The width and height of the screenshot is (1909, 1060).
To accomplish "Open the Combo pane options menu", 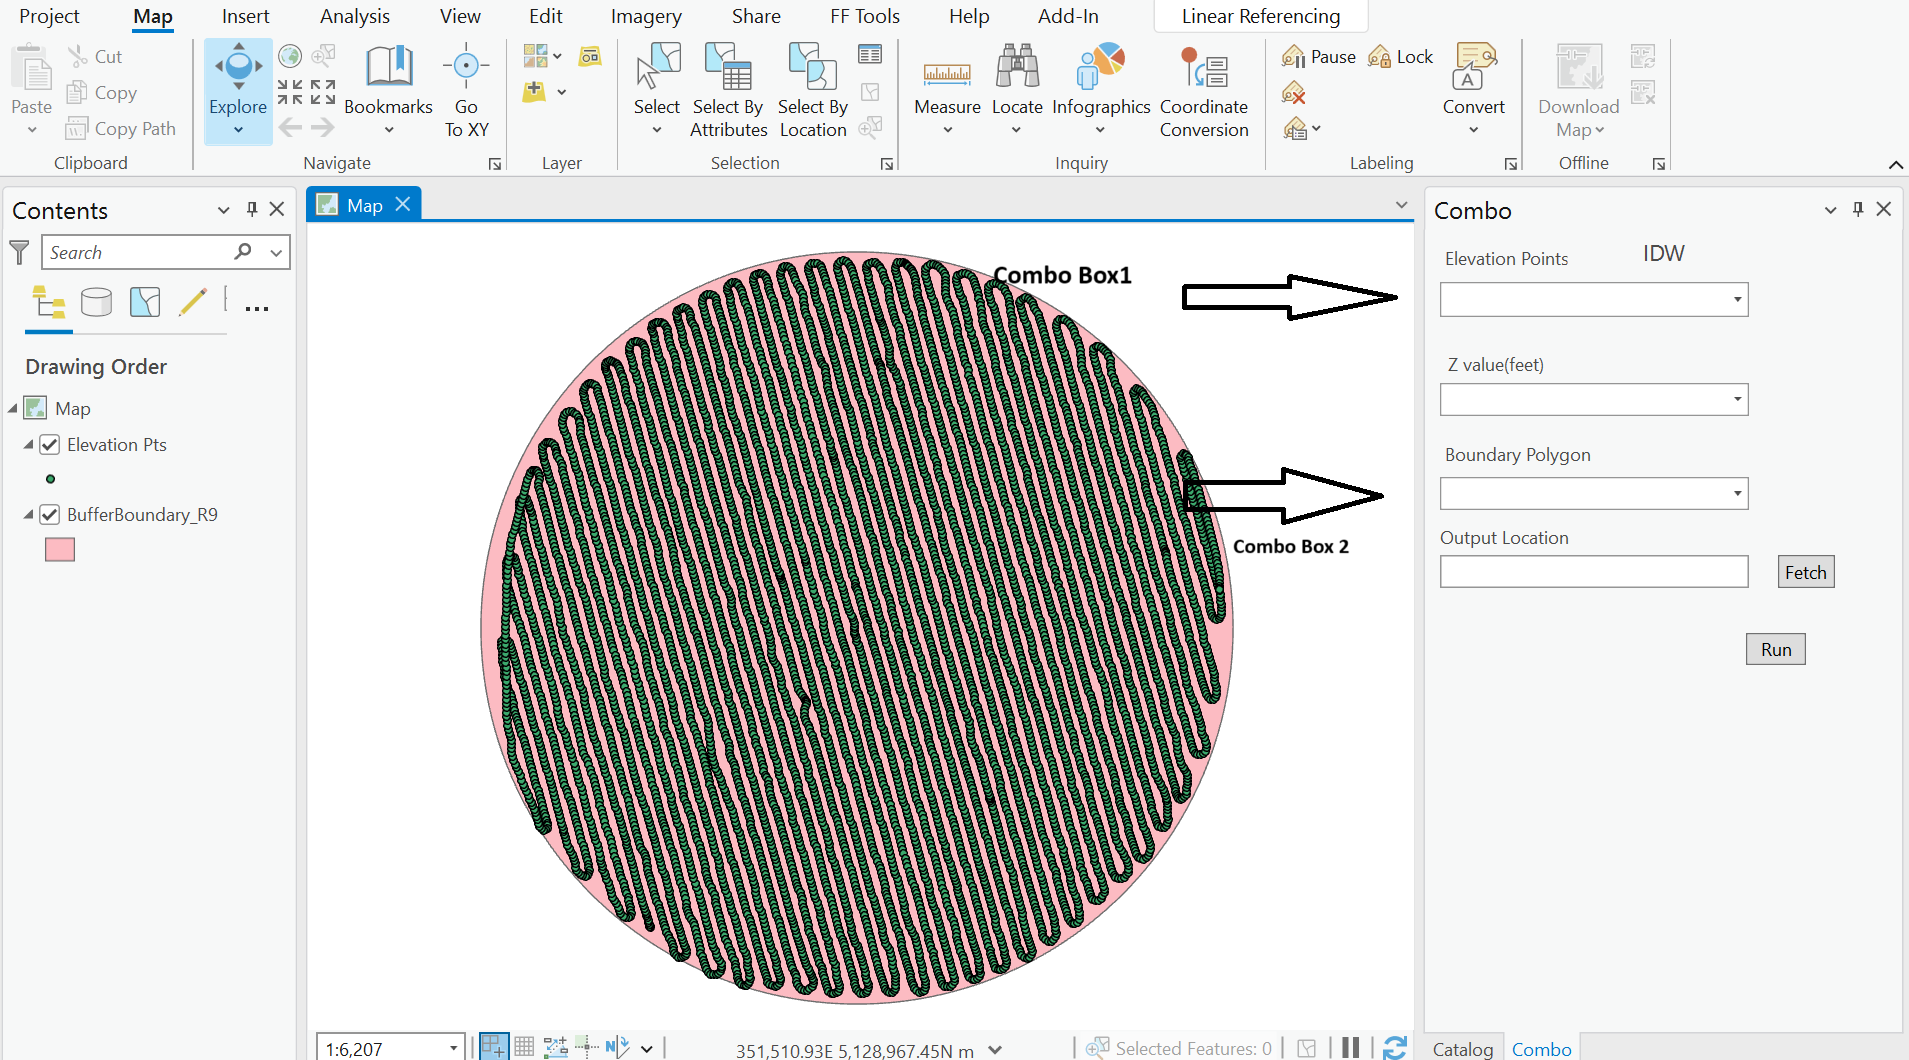I will (1830, 209).
